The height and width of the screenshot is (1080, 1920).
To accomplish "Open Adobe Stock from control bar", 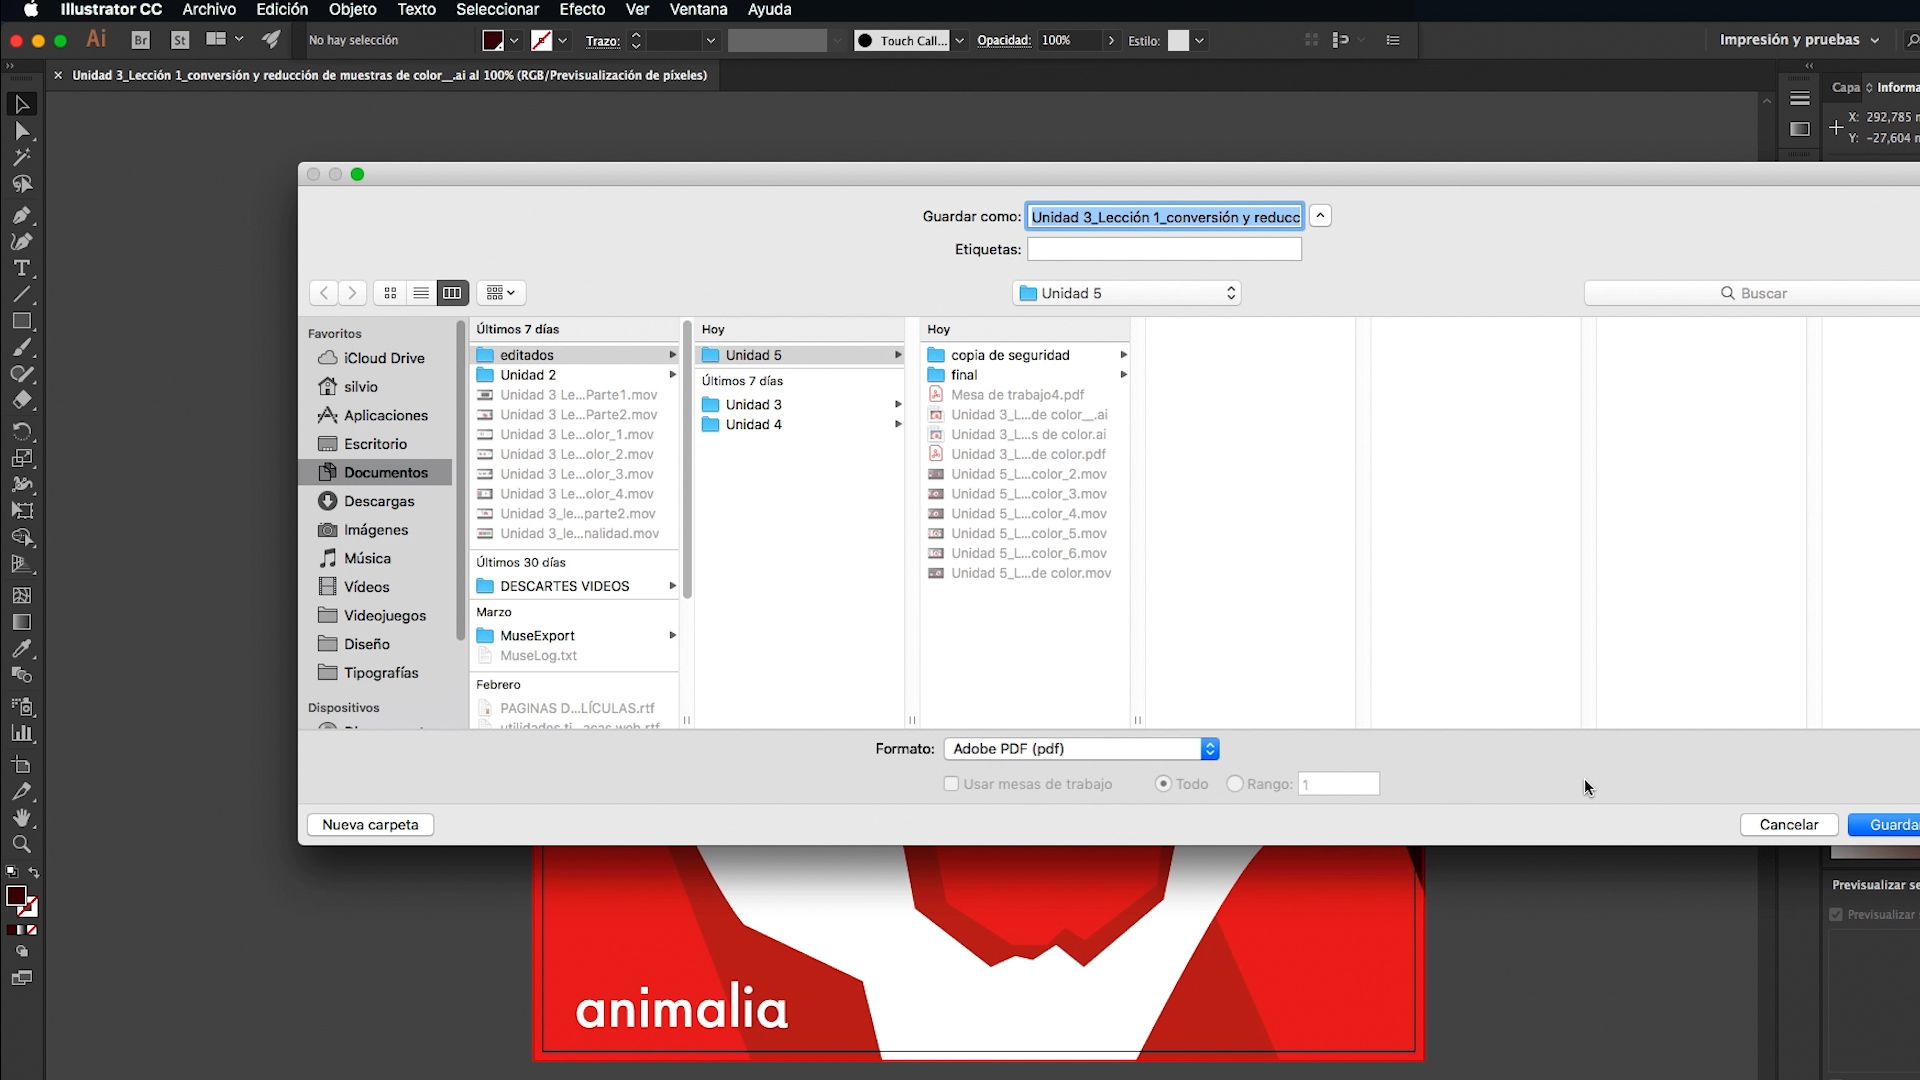I will point(180,40).
